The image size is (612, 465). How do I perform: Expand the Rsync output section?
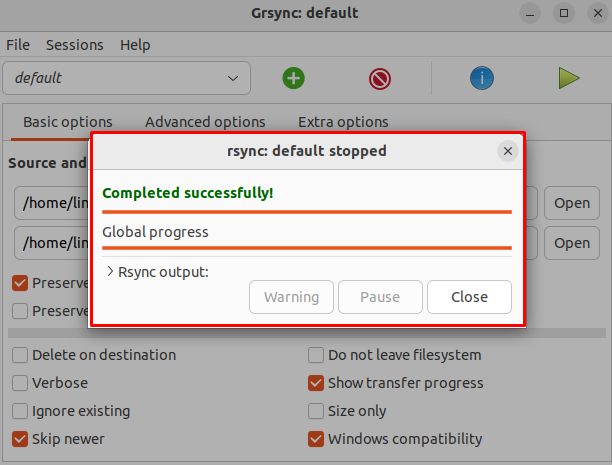click(x=110, y=271)
